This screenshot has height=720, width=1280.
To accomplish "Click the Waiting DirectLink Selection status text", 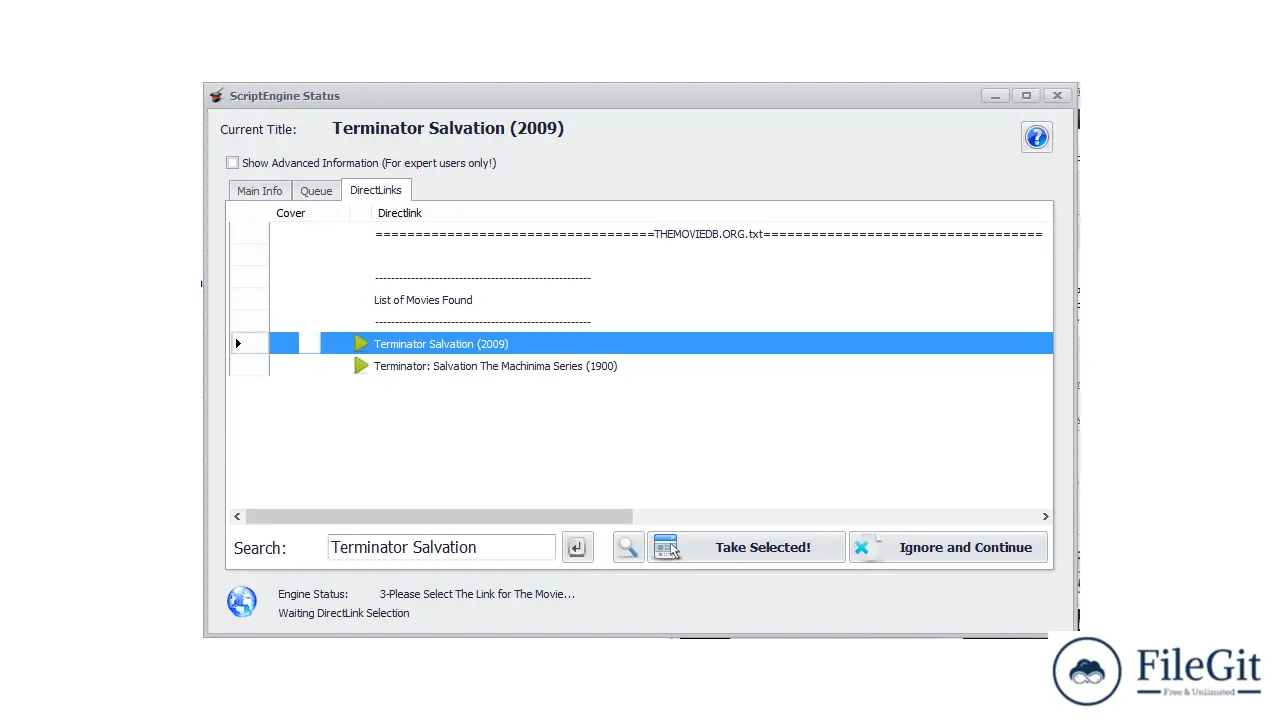I will 344,613.
